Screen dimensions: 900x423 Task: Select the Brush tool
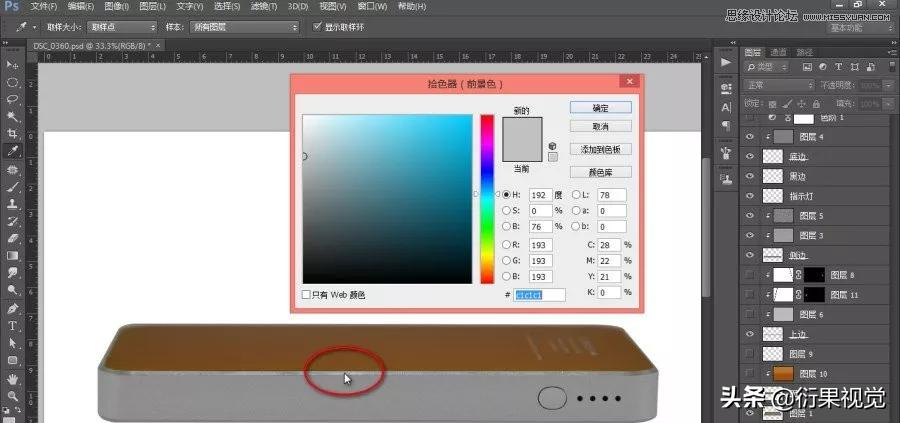[12, 187]
